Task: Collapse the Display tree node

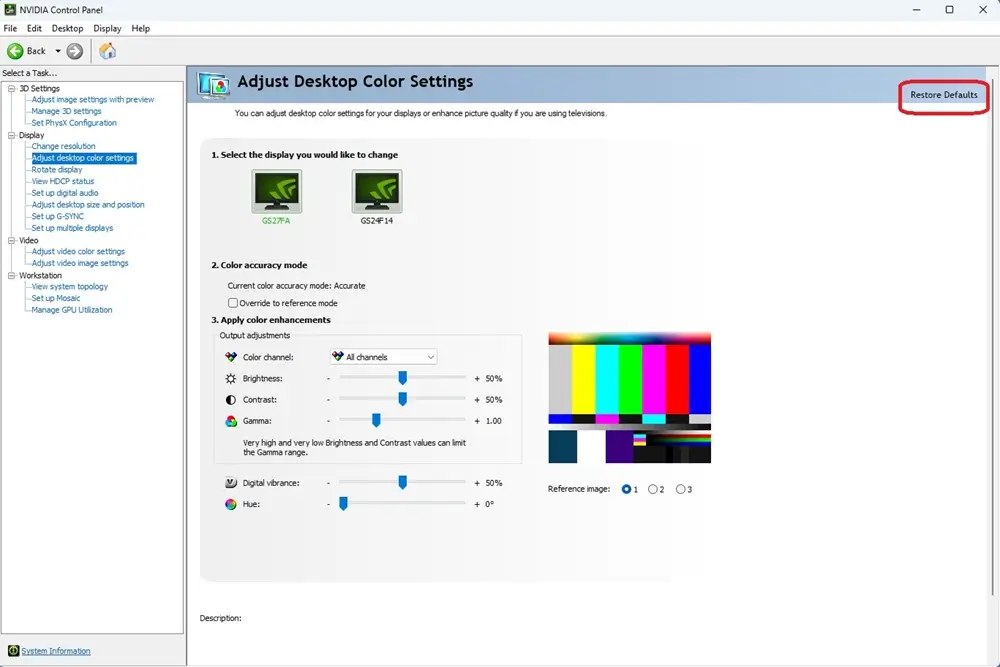Action: [11, 135]
